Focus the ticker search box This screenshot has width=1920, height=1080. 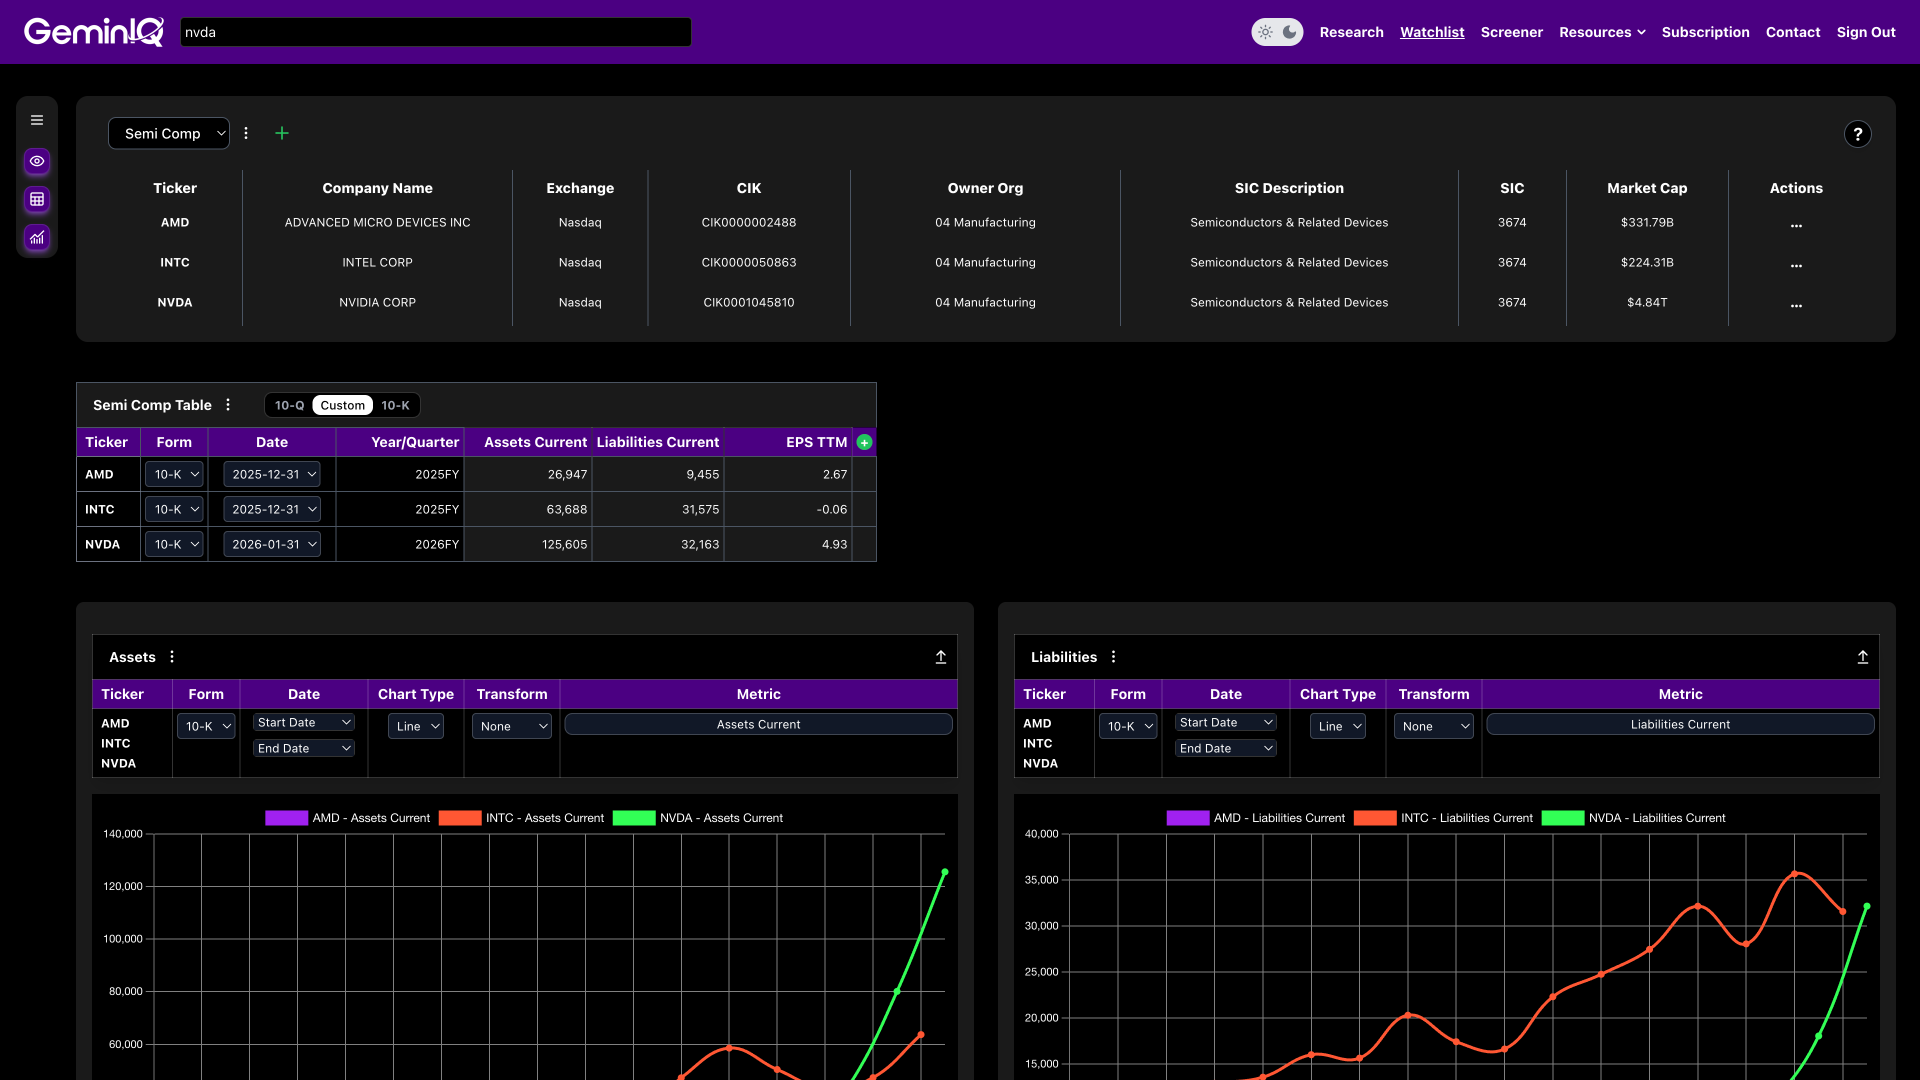435,32
